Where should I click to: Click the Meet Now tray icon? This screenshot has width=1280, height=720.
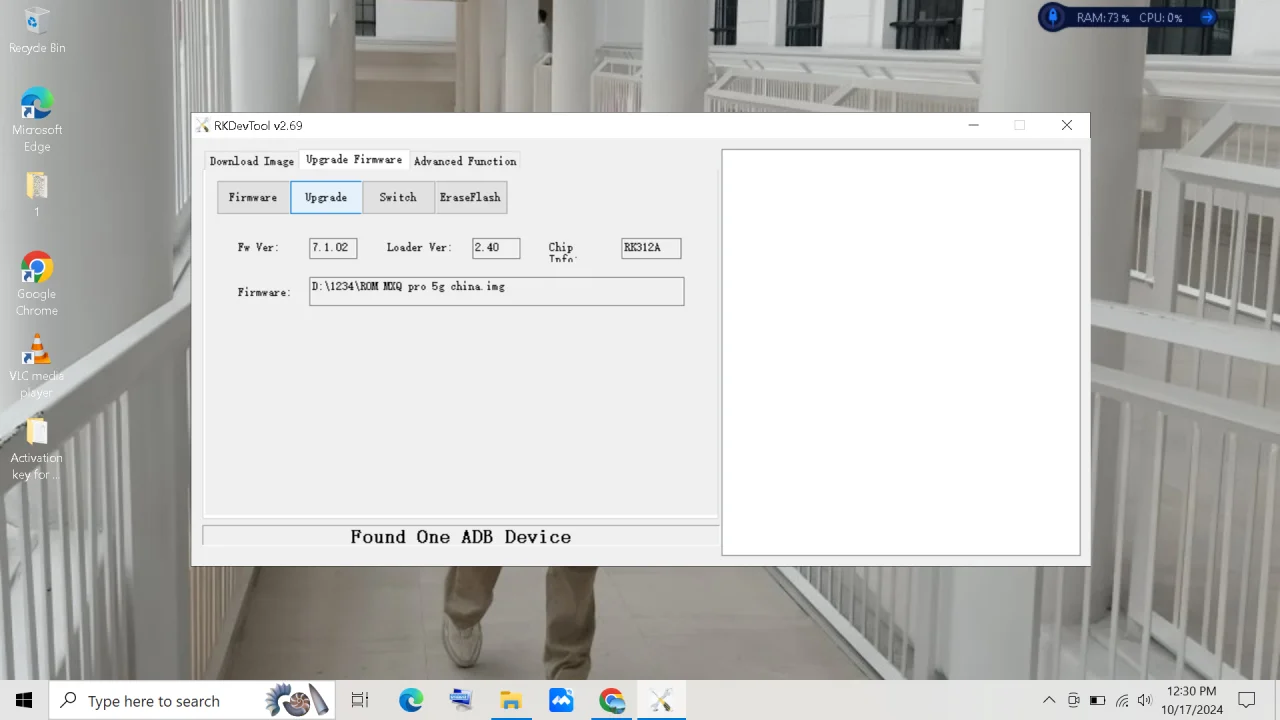[x=1073, y=701]
